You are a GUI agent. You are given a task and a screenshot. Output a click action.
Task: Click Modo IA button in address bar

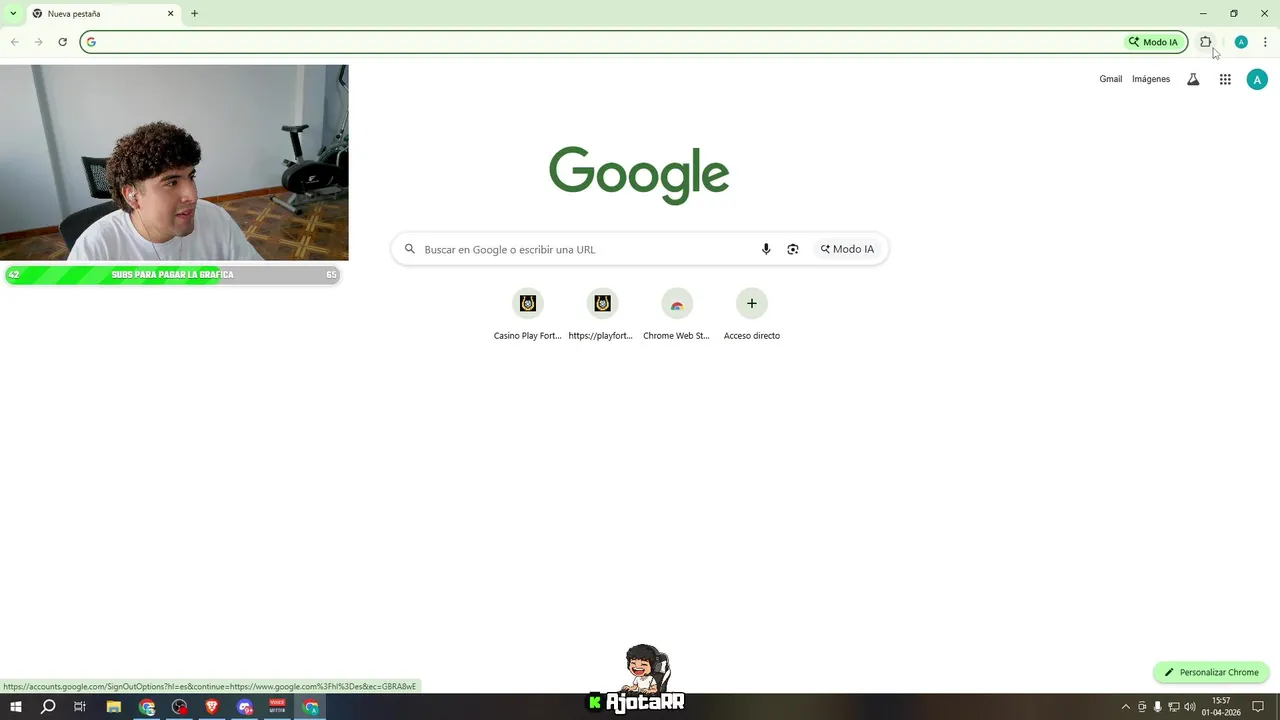pyautogui.click(x=1154, y=42)
